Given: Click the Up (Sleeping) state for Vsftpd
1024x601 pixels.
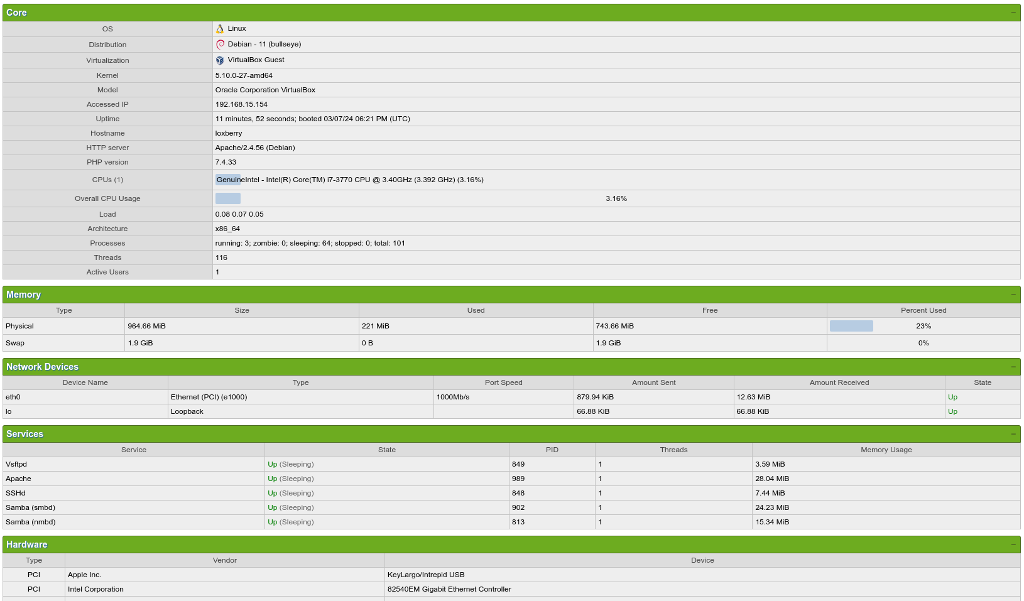Looking at the screenshot, I should point(291,464).
